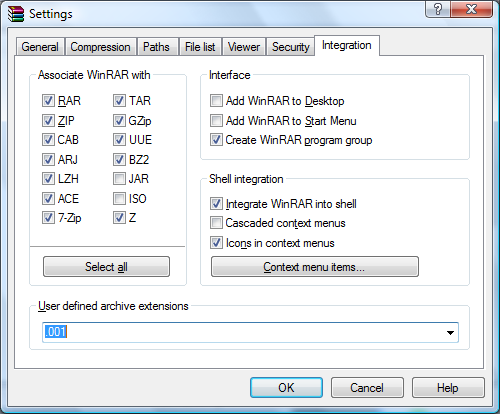This screenshot has width=500, height=414.
Task: Enable Cascaded context menus
Action: coord(216,223)
